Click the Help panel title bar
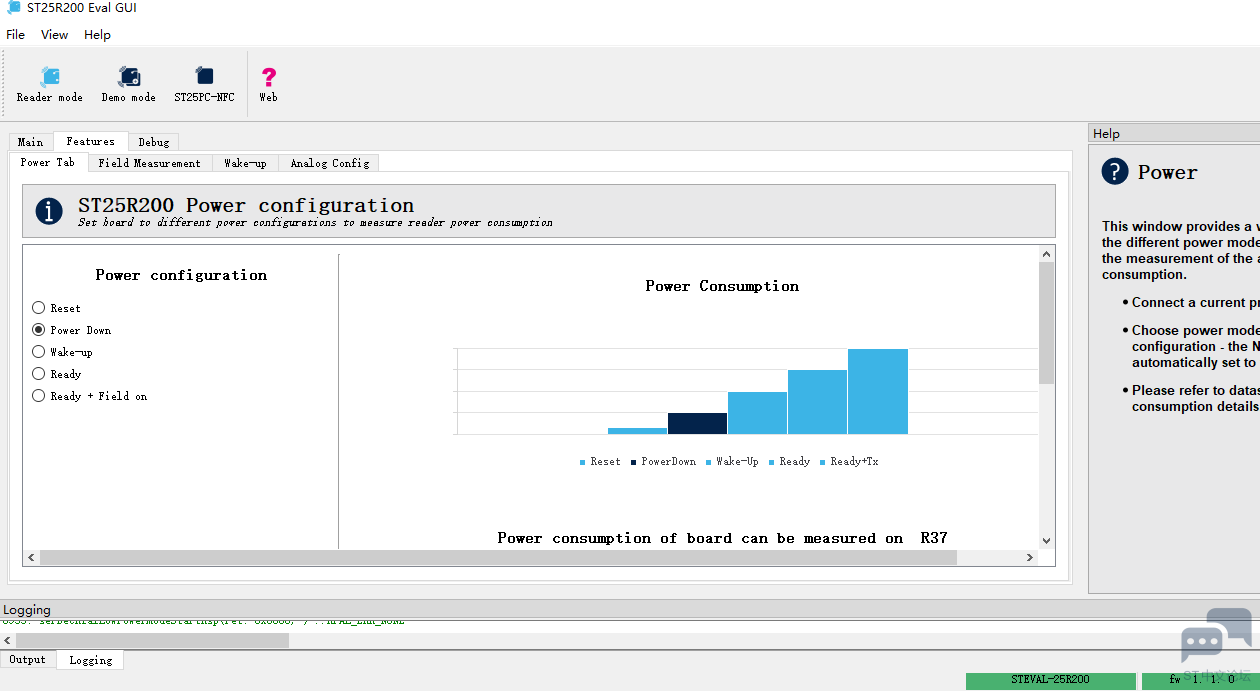This screenshot has height=691, width=1260. tap(1174, 133)
